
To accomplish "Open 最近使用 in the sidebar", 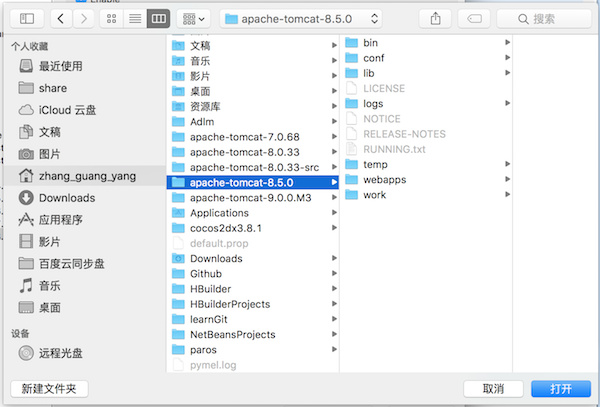I will point(84,66).
